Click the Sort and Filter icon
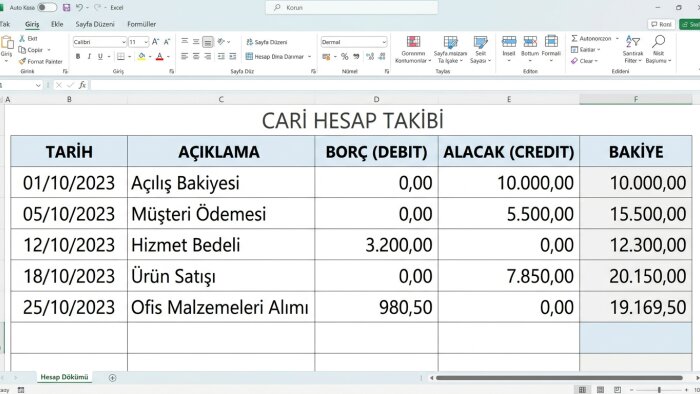This screenshot has height=394, width=700. pyautogui.click(x=633, y=42)
